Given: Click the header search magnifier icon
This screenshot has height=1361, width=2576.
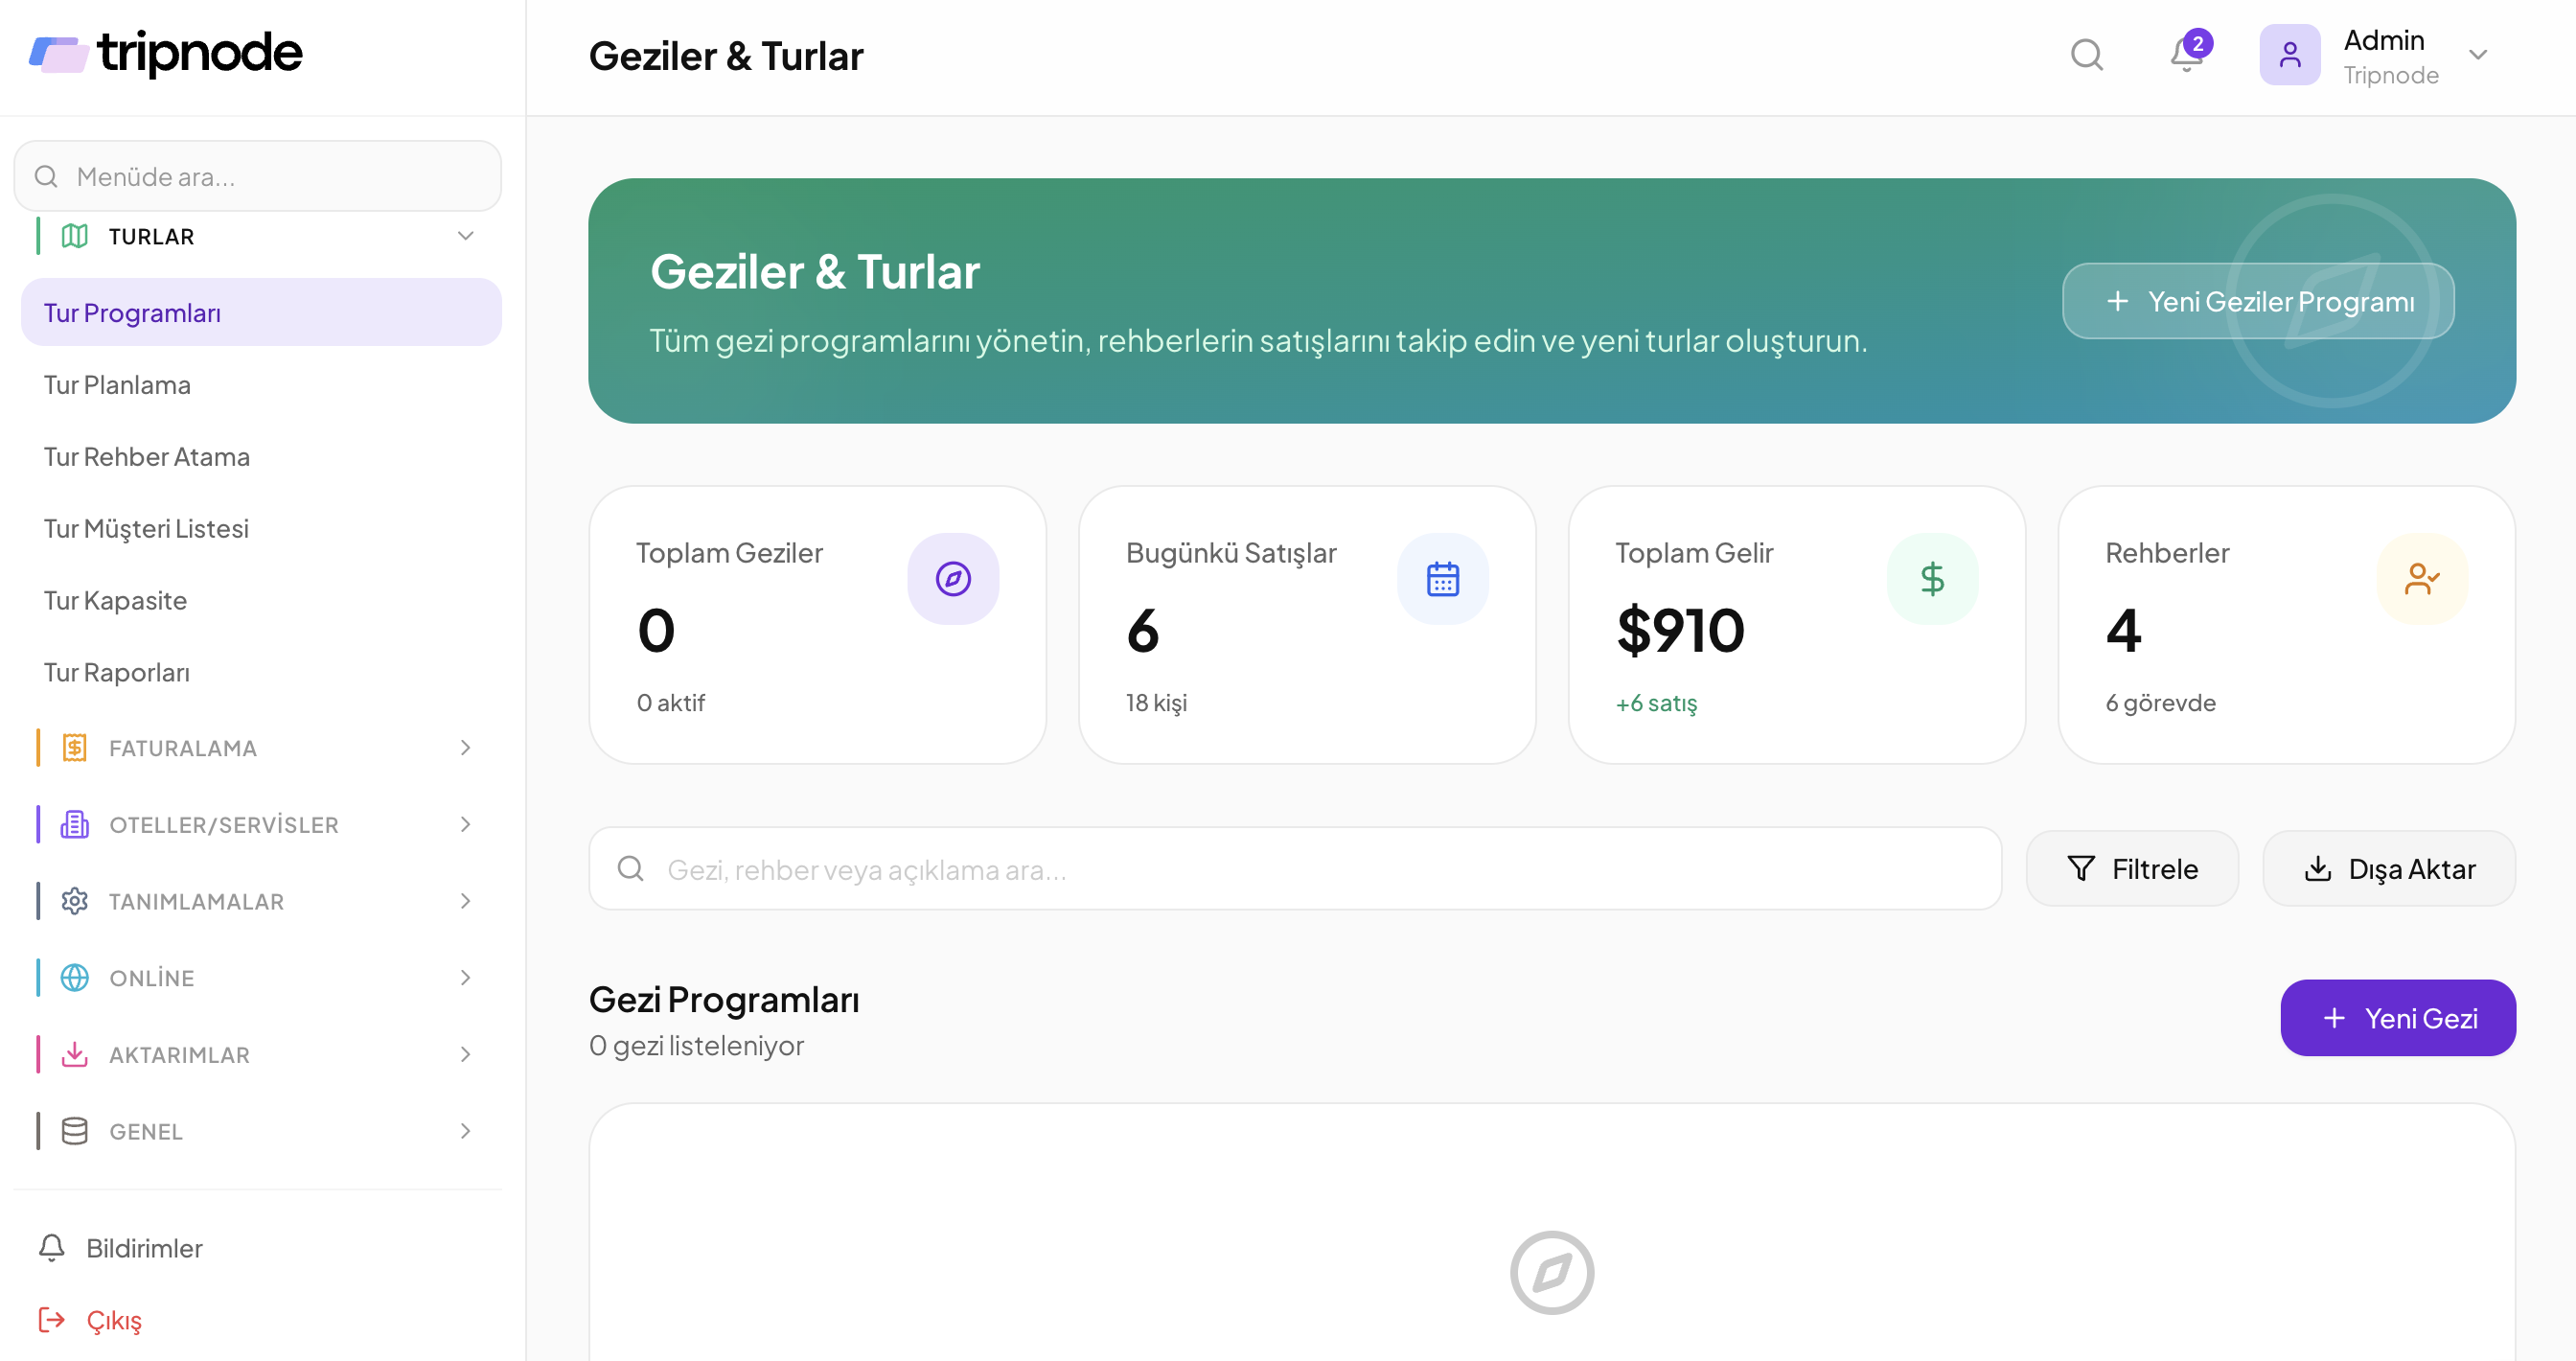Looking at the screenshot, I should point(2086,55).
